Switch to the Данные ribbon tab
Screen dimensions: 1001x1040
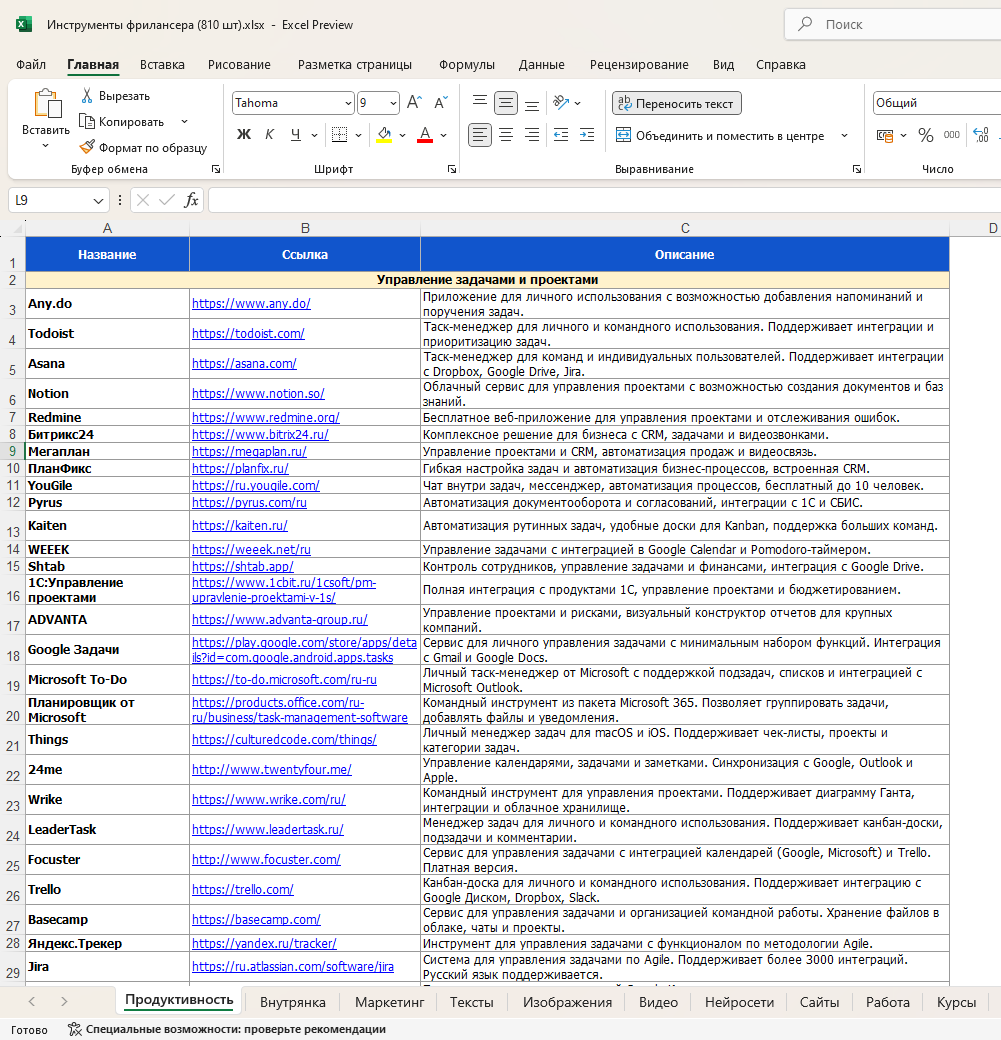[541, 64]
